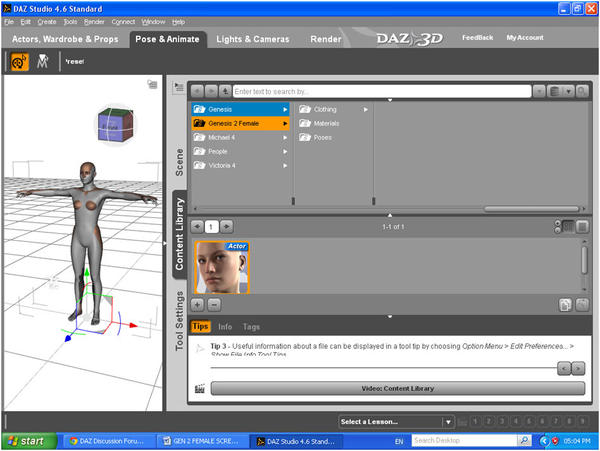This screenshot has width=600, height=451.
Task: Click the Search Desktop taskbar field
Action: (x=464, y=441)
